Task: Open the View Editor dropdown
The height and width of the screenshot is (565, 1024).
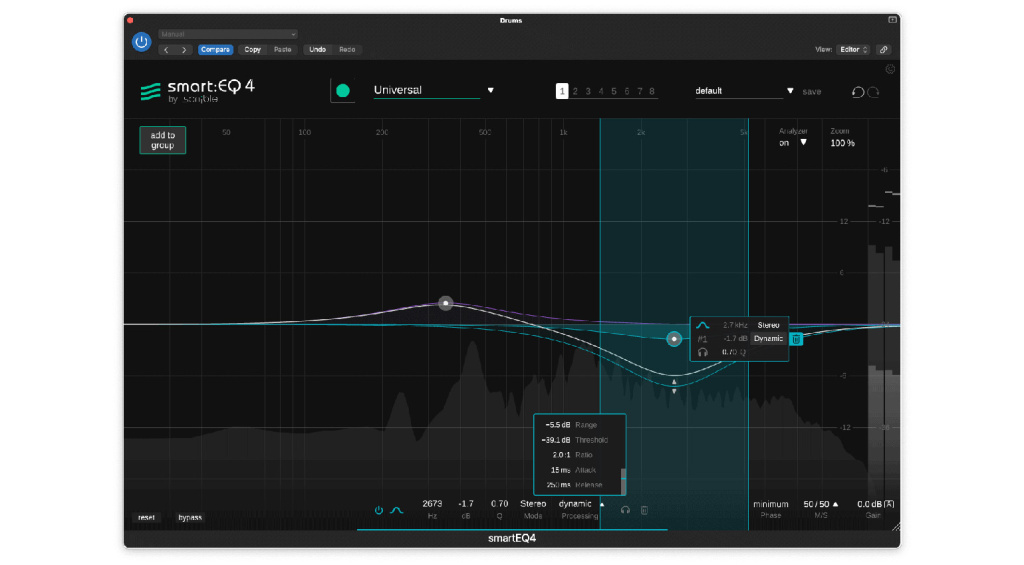Action: 854,50
